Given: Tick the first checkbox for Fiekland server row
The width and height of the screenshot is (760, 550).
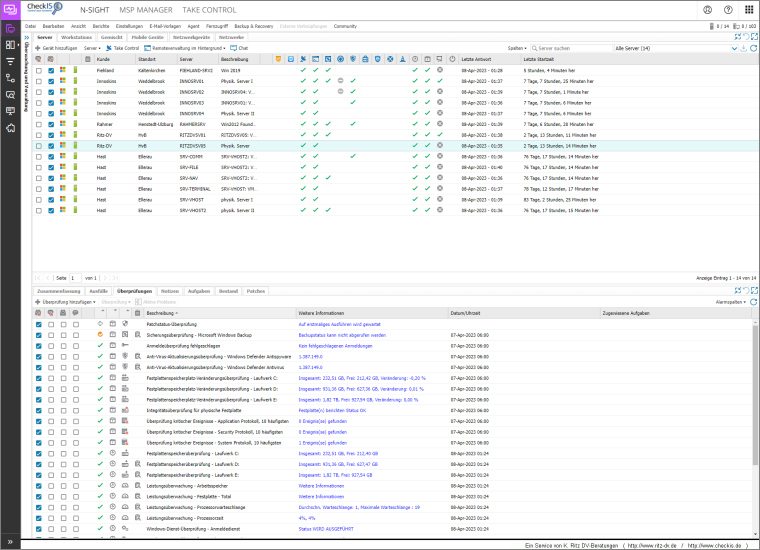Looking at the screenshot, I should tap(39, 71).
